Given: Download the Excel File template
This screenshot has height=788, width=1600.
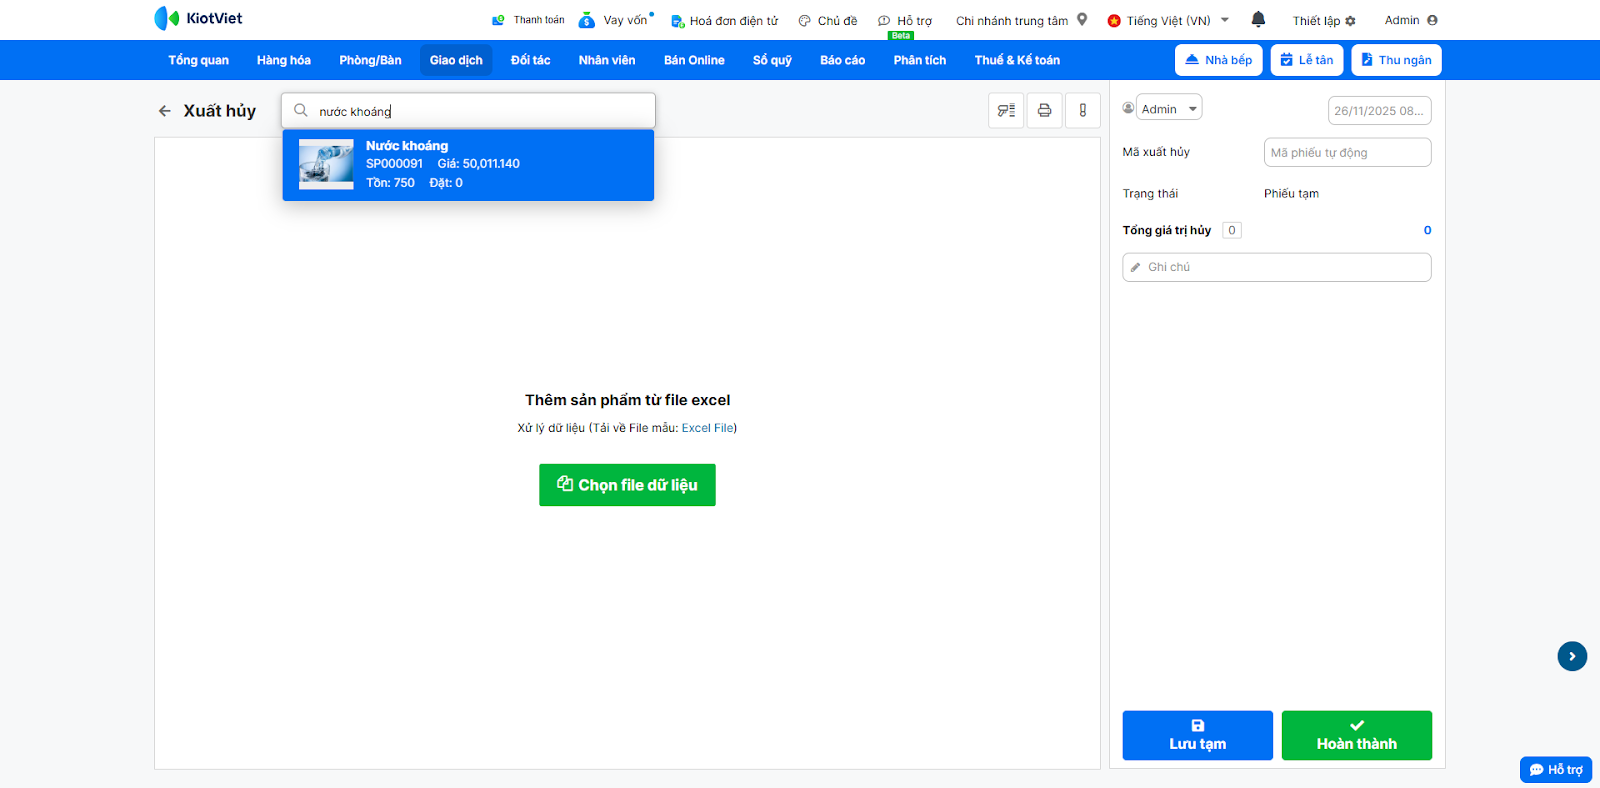Looking at the screenshot, I should (x=707, y=428).
